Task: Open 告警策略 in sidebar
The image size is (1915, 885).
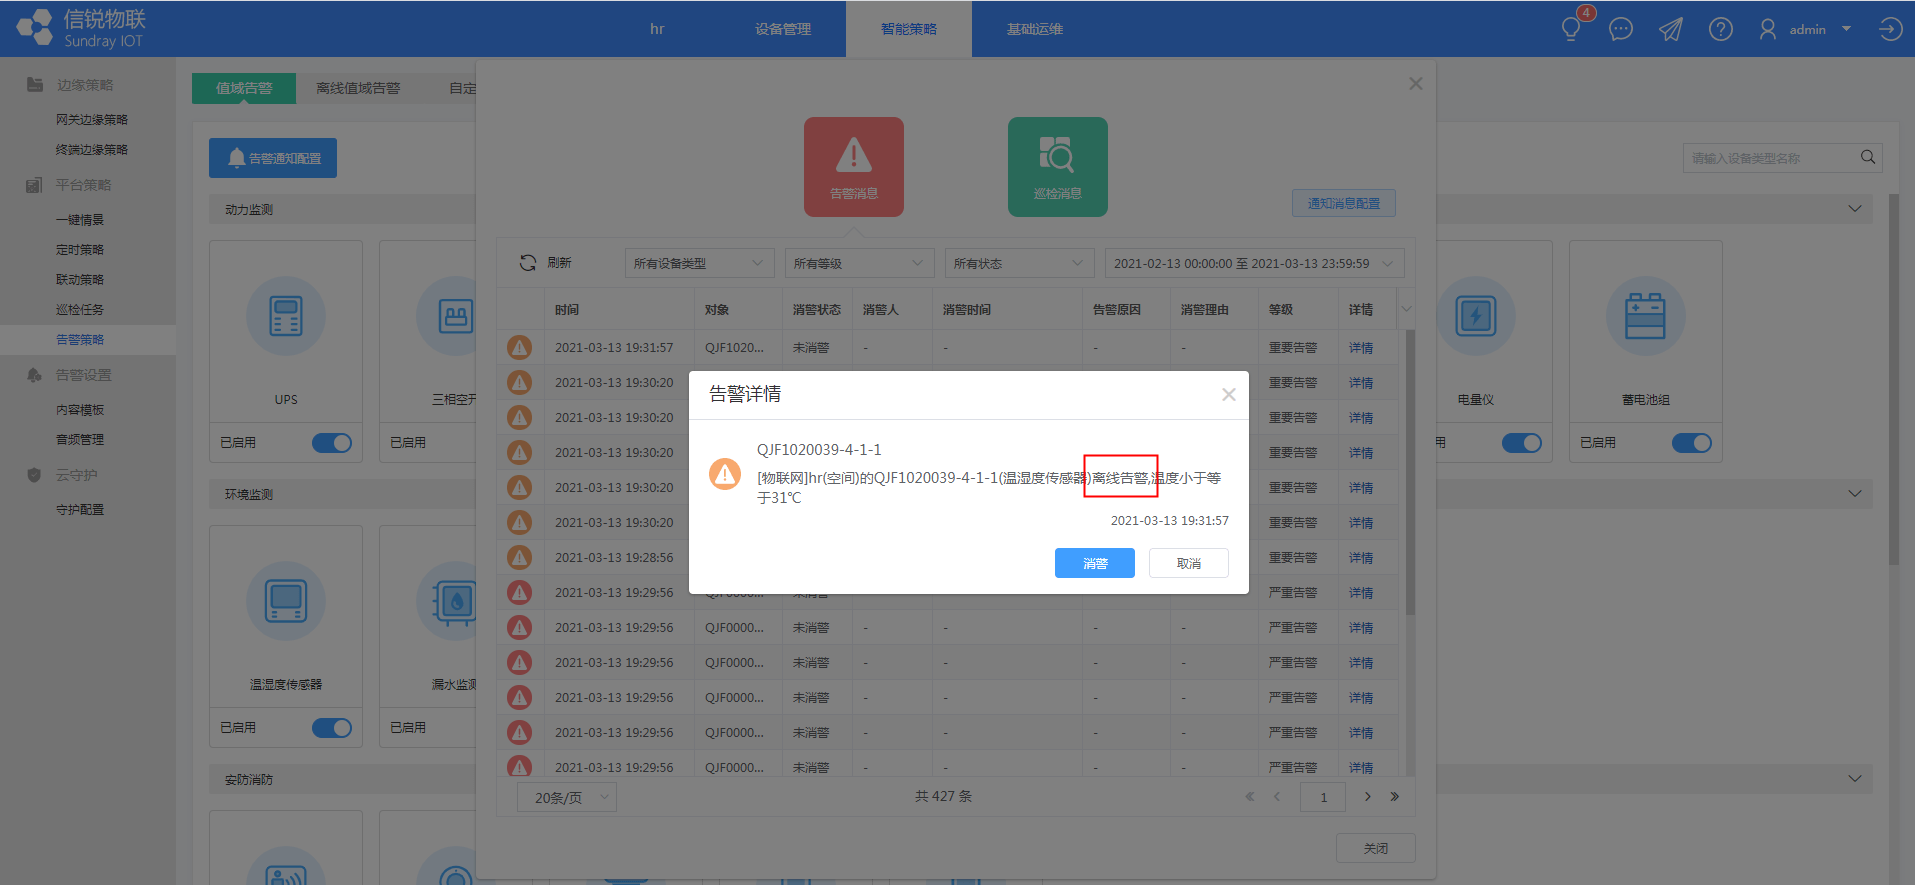Action: (x=80, y=340)
